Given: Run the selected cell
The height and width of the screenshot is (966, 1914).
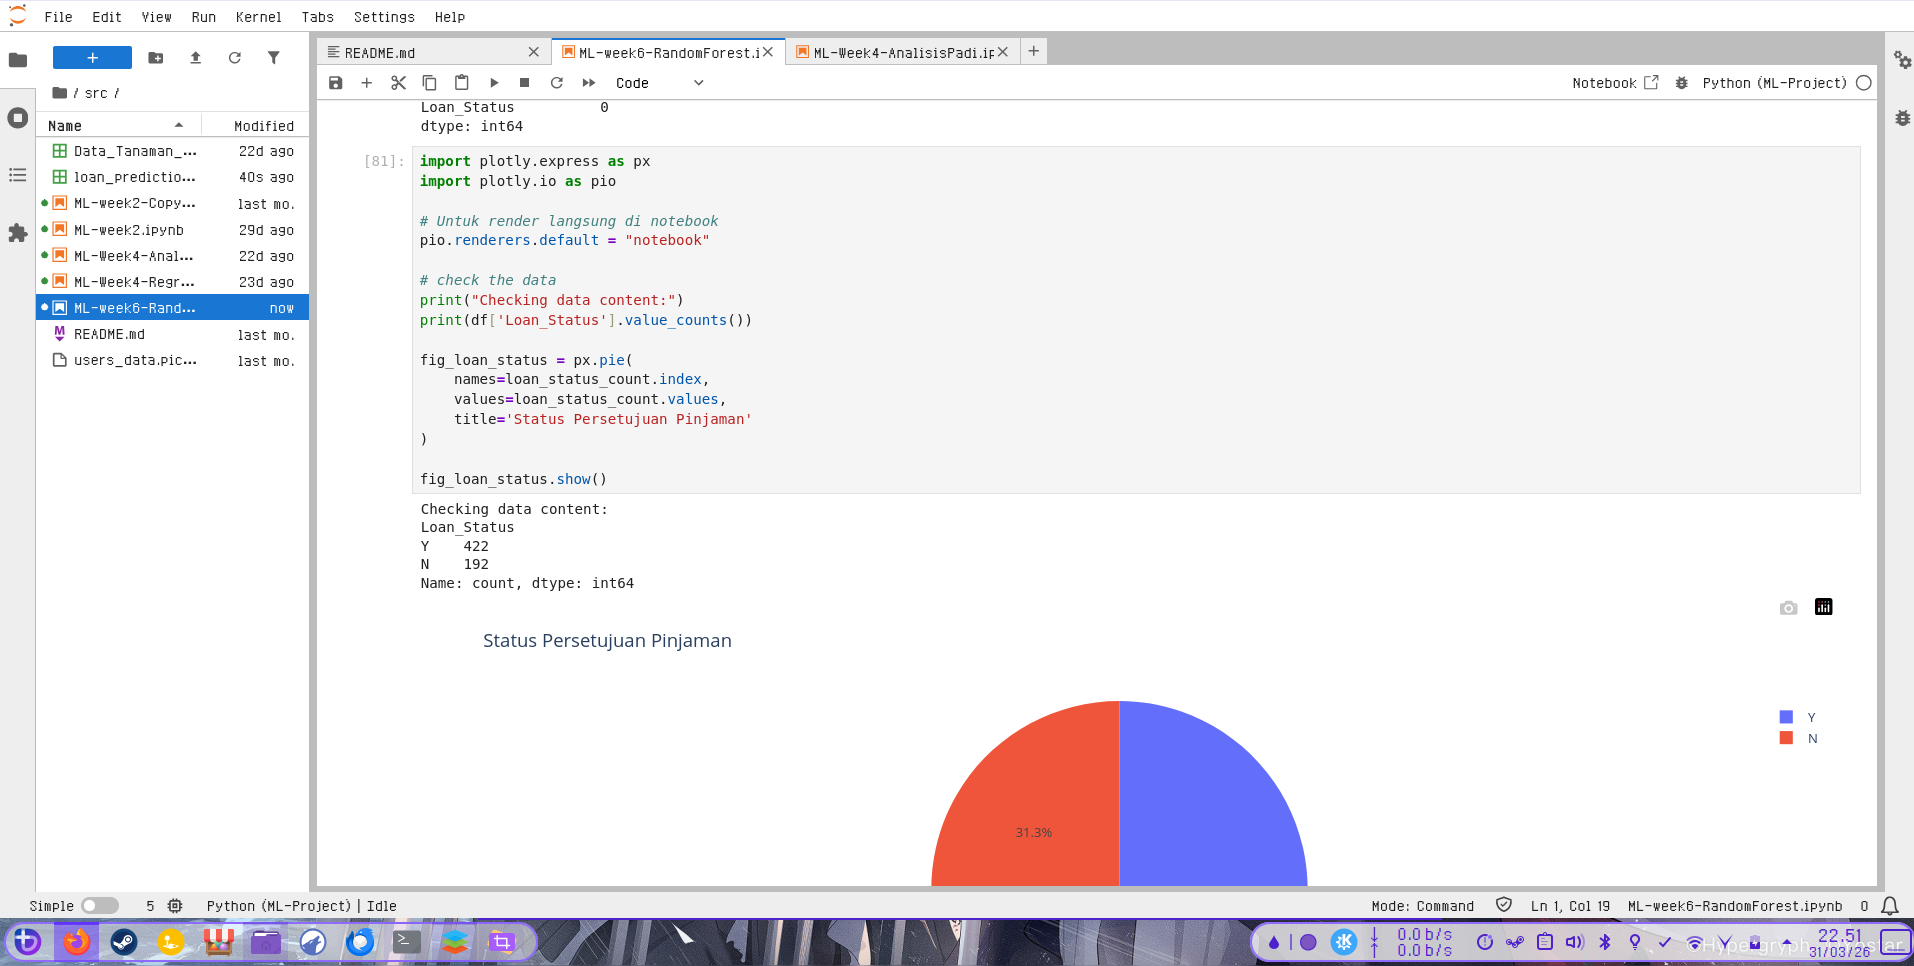Looking at the screenshot, I should click(x=494, y=83).
